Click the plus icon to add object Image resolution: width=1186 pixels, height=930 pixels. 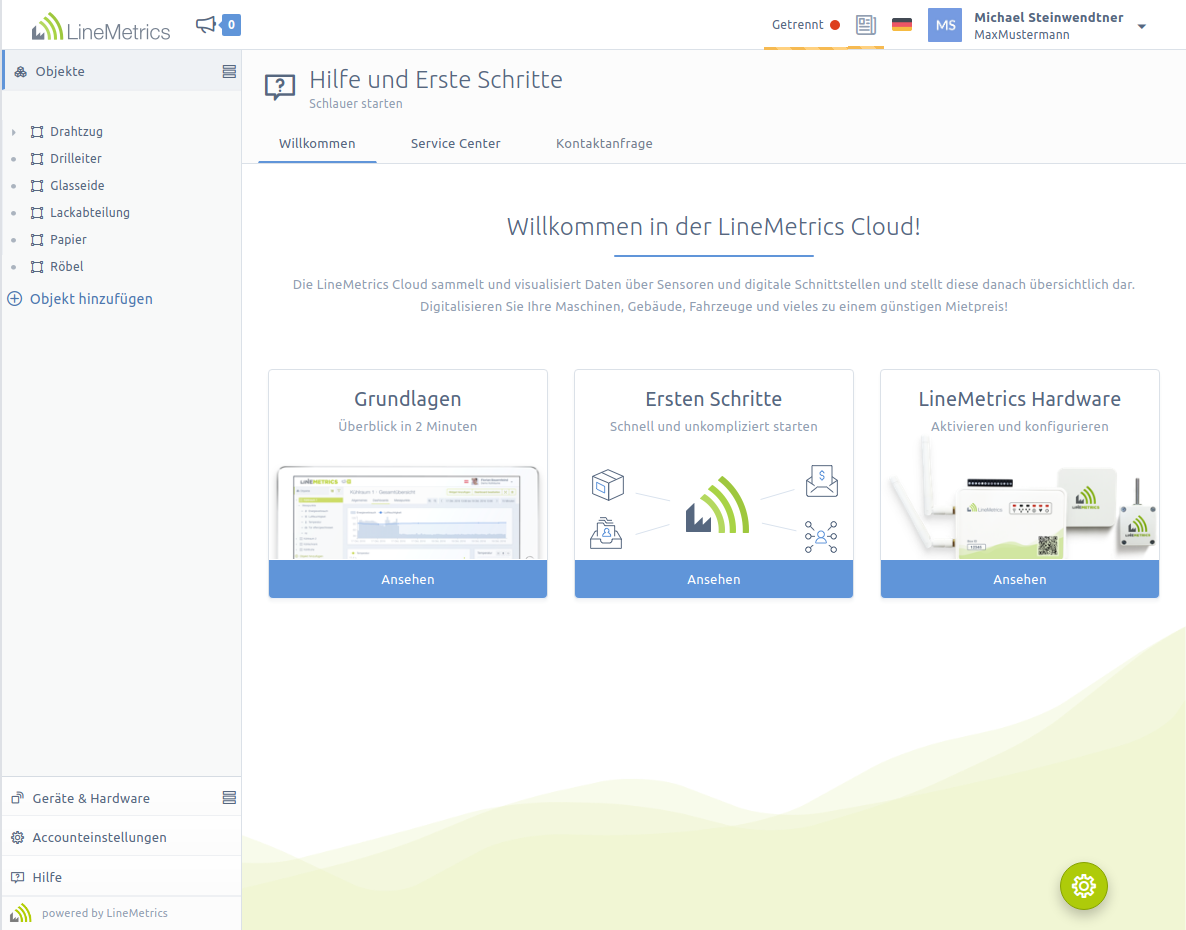(14, 299)
